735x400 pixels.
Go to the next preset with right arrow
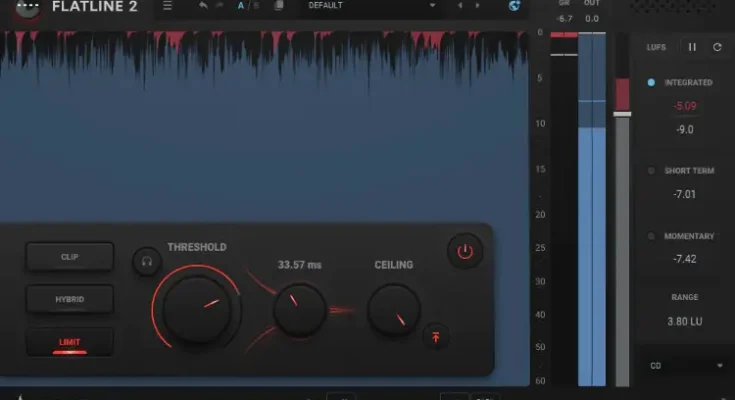click(476, 6)
